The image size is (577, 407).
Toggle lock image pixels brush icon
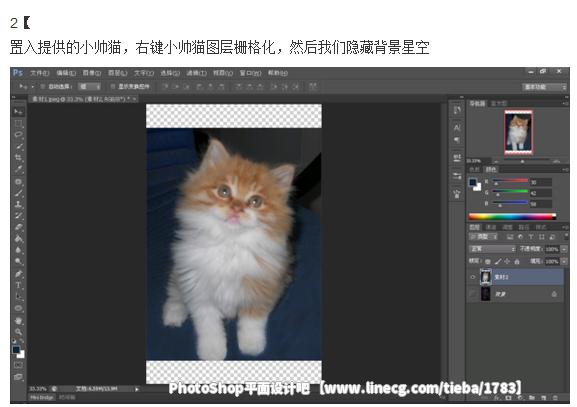498,262
